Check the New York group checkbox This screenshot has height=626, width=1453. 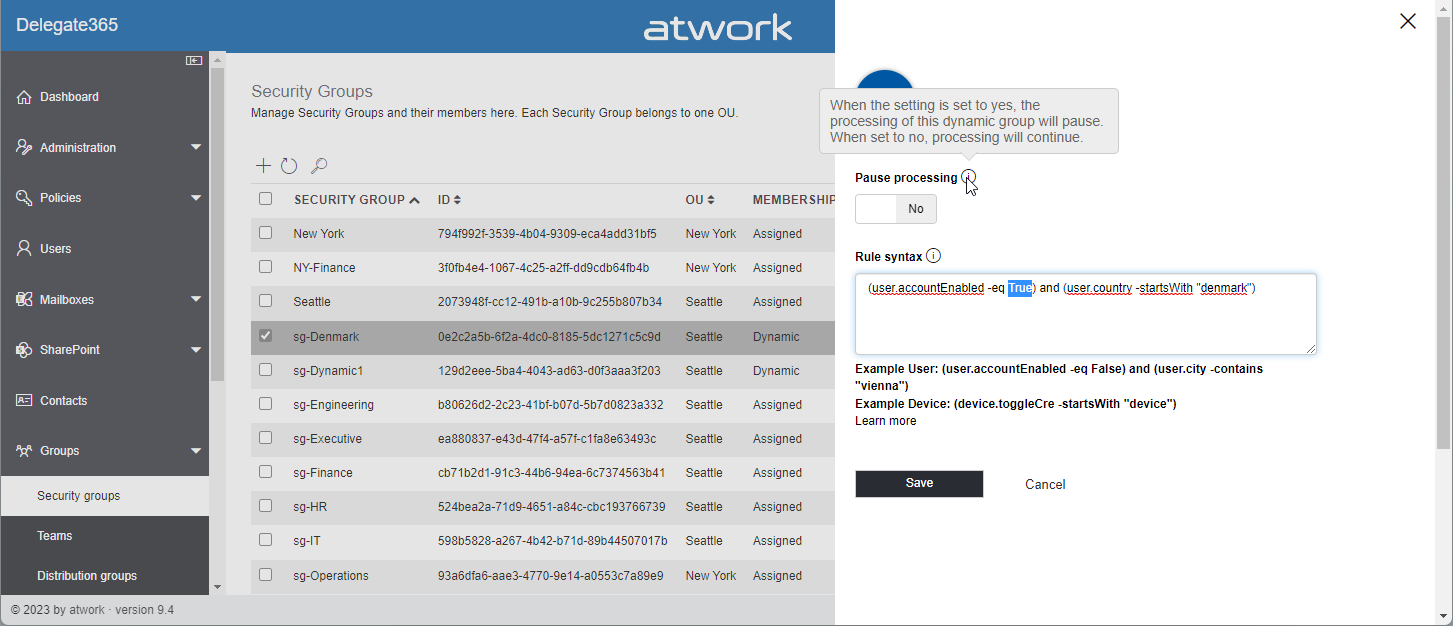(265, 233)
